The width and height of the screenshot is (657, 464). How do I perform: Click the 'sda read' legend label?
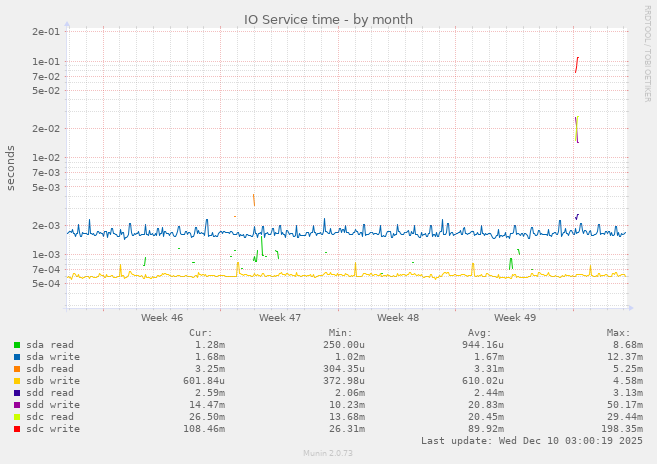coord(50,345)
